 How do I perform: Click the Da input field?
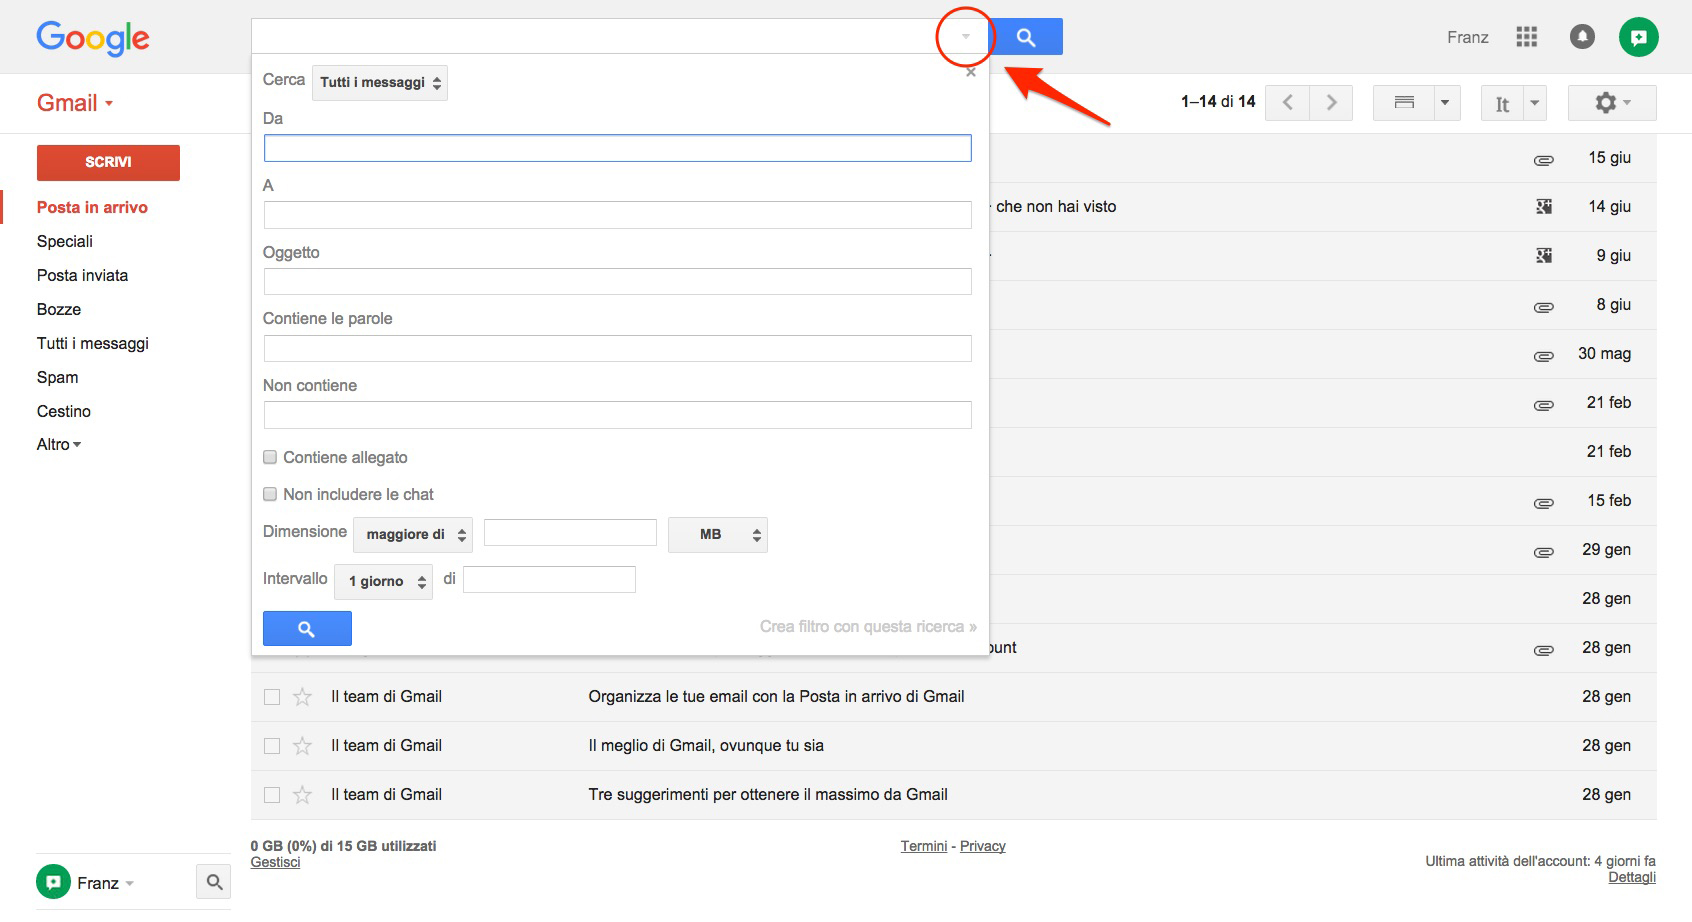pos(617,148)
